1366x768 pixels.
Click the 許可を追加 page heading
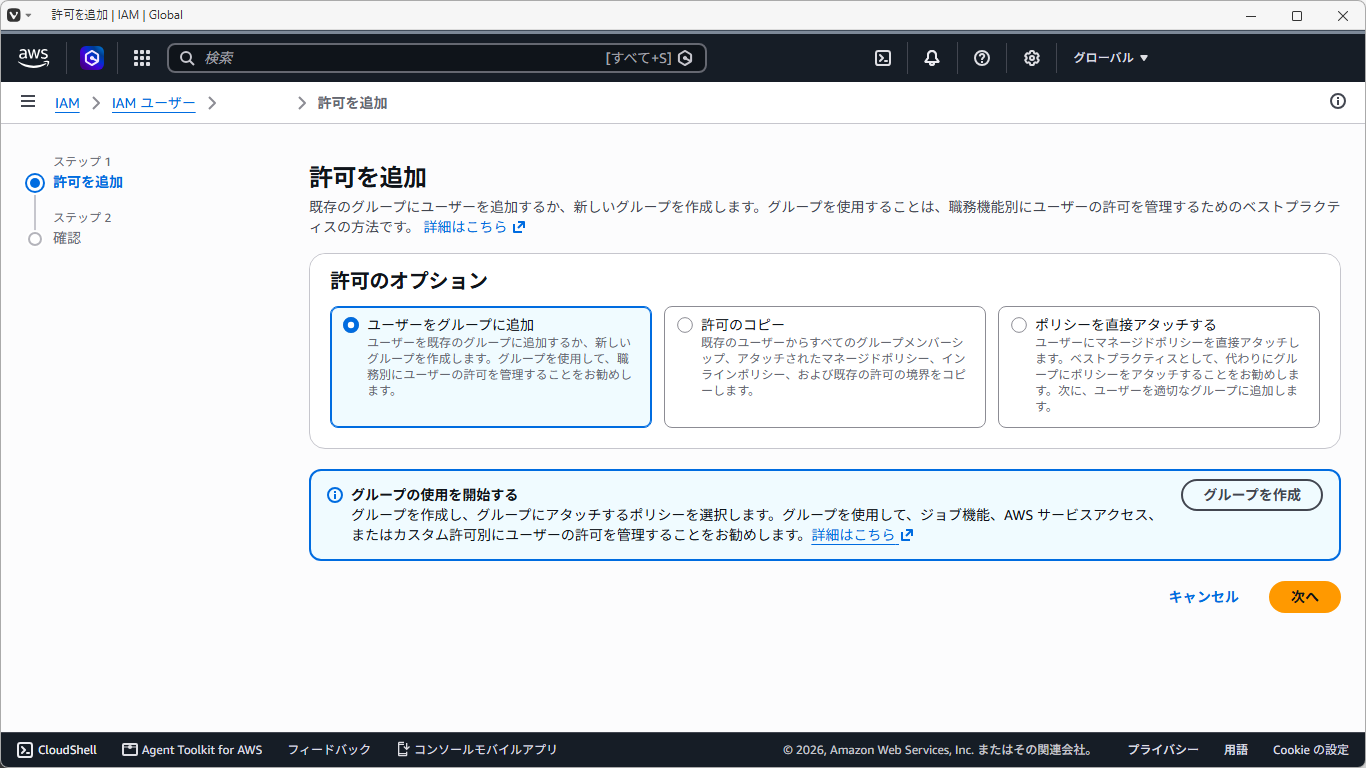pyautogui.click(x=368, y=178)
